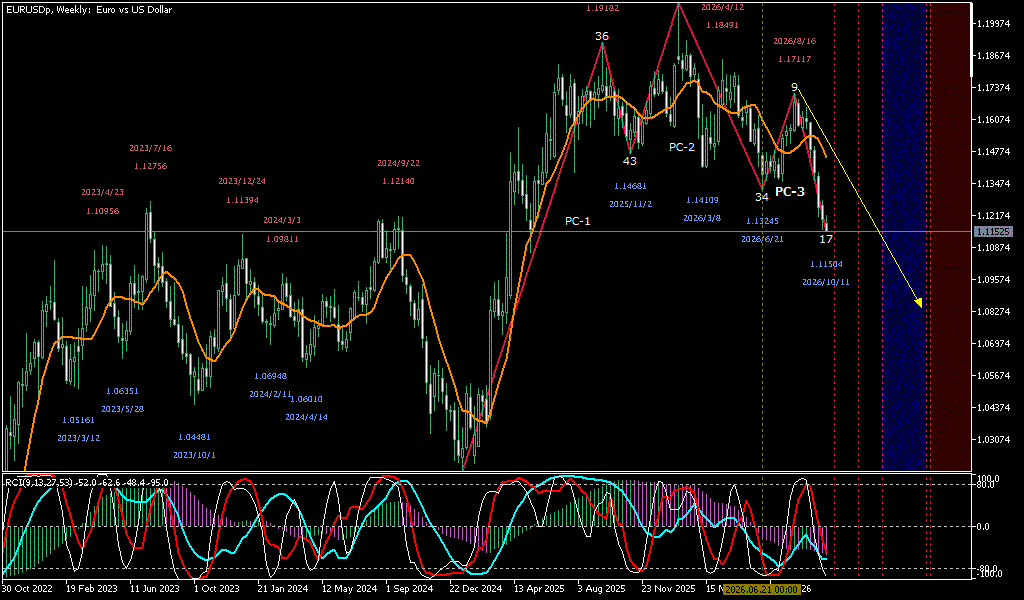Select the date label 2023/7/16

pyautogui.click(x=151, y=148)
